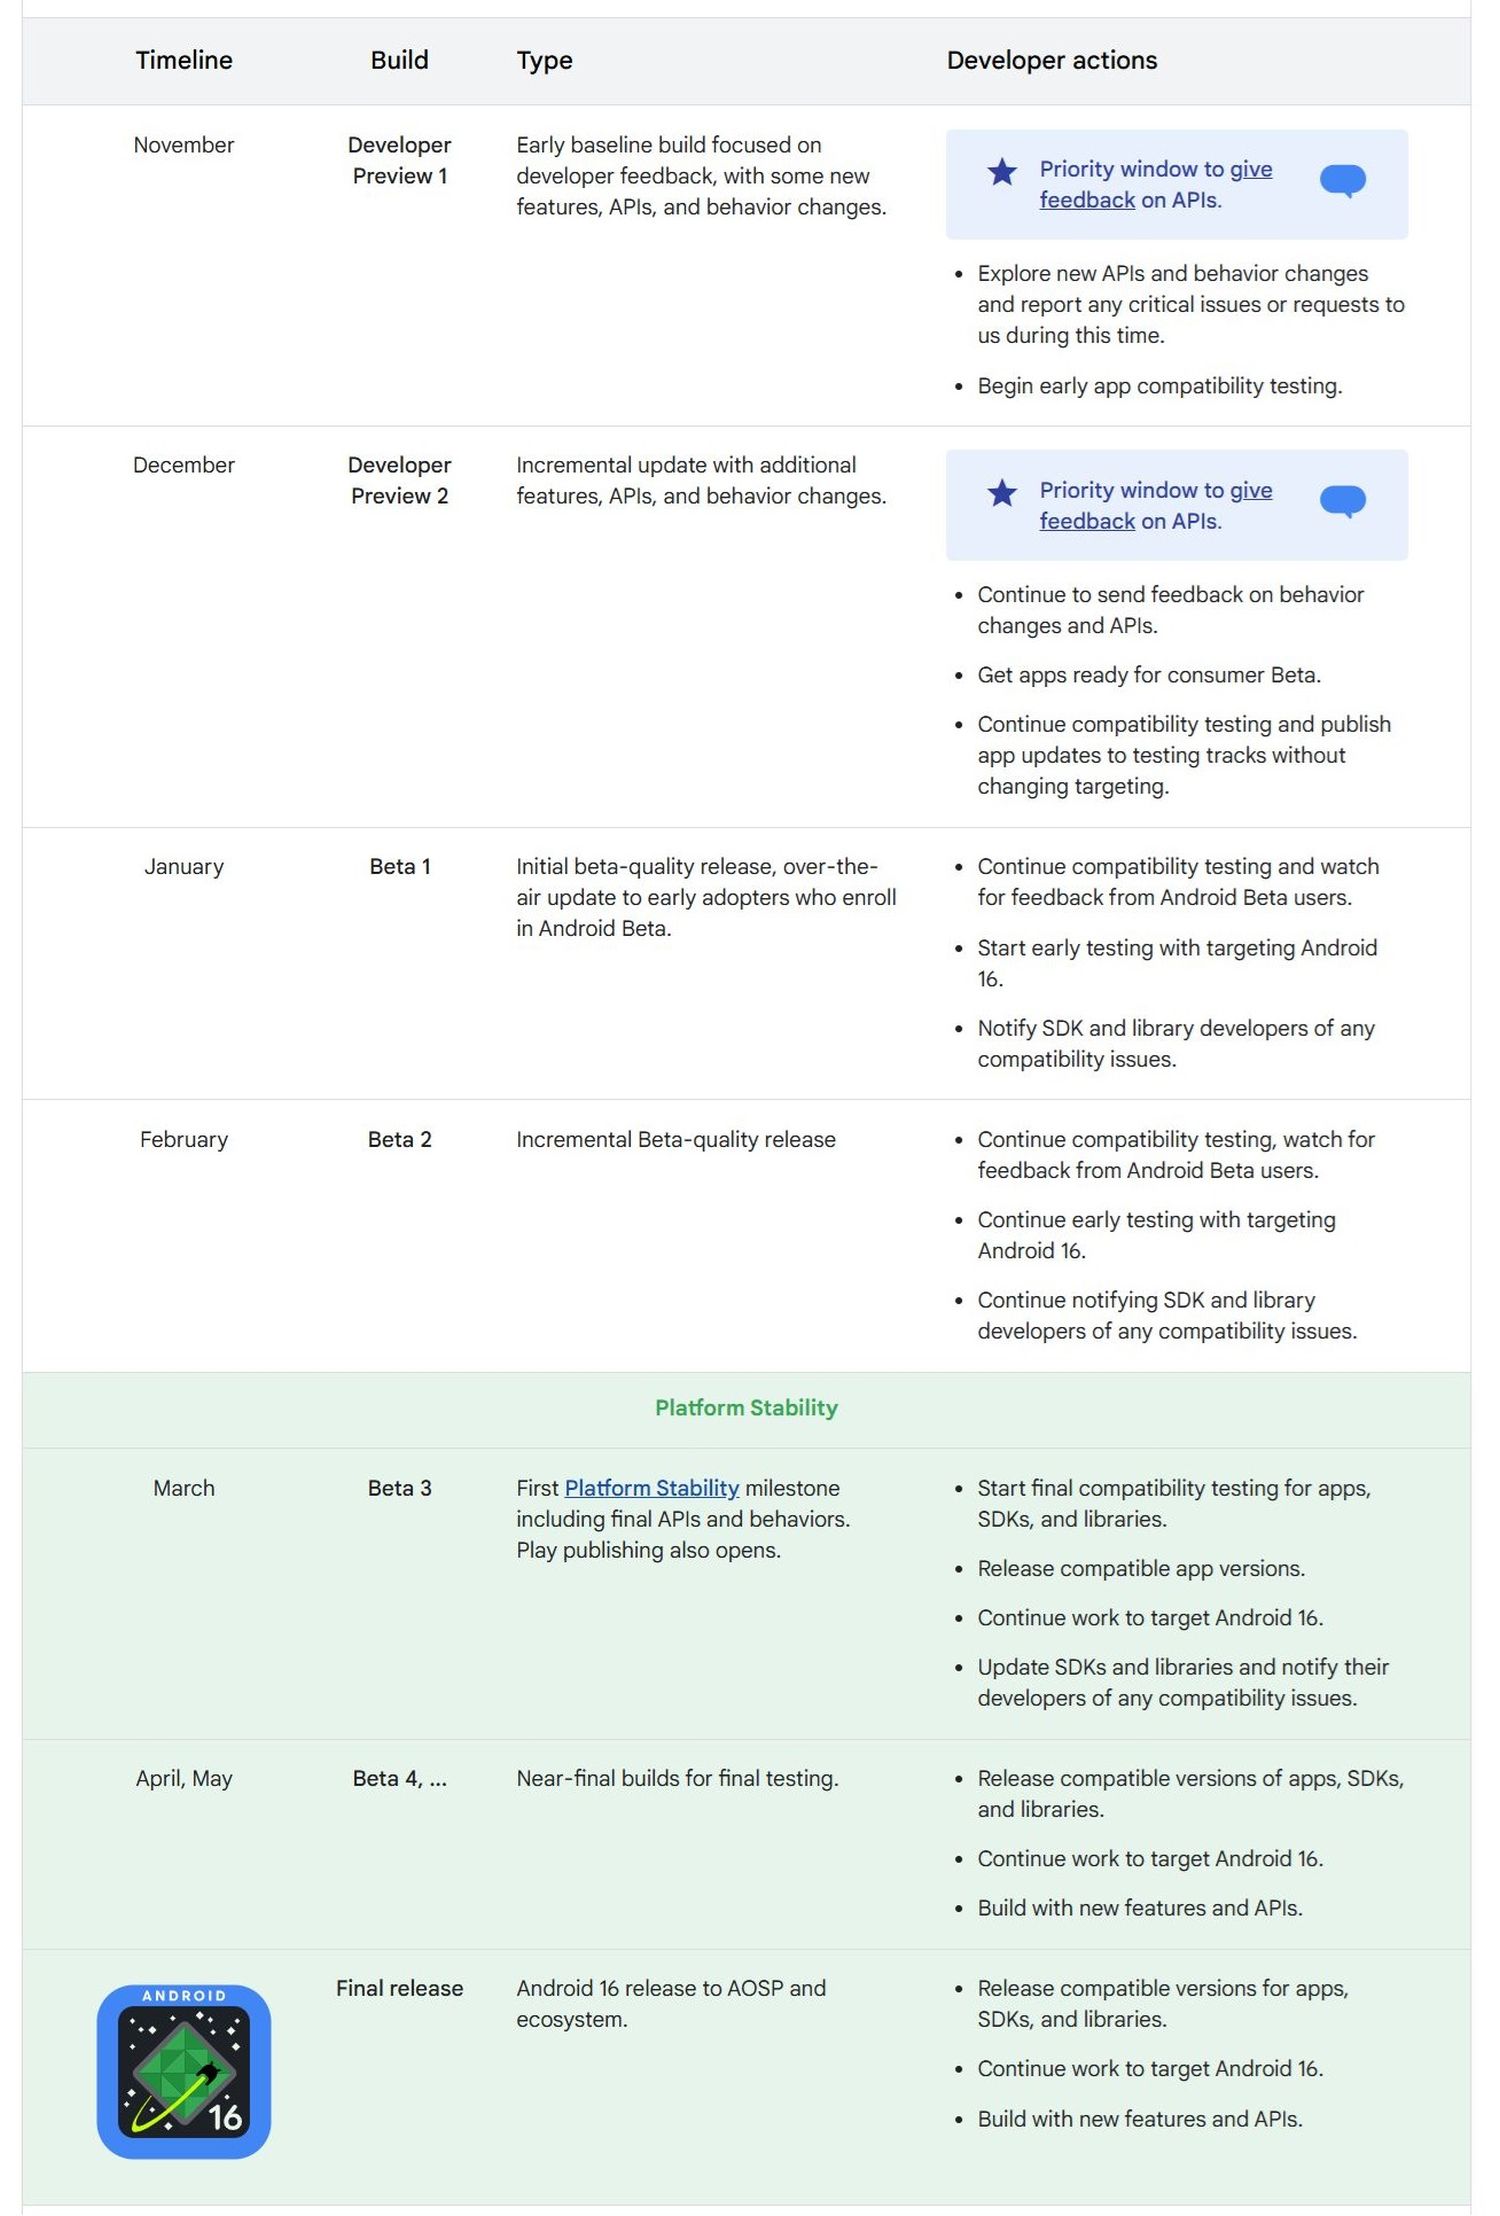Click the chat bubble icon in Developer Preview 1 row
The image size is (1500, 2216).
(1342, 181)
